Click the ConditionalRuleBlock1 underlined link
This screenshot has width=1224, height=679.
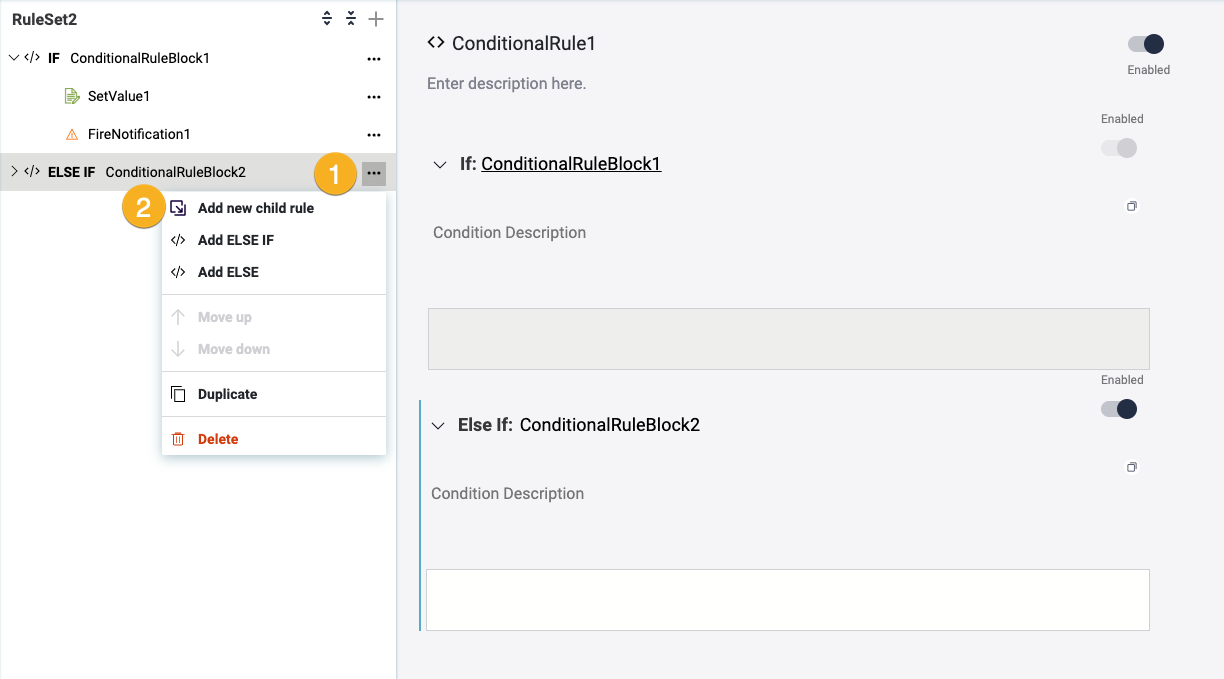click(x=571, y=164)
